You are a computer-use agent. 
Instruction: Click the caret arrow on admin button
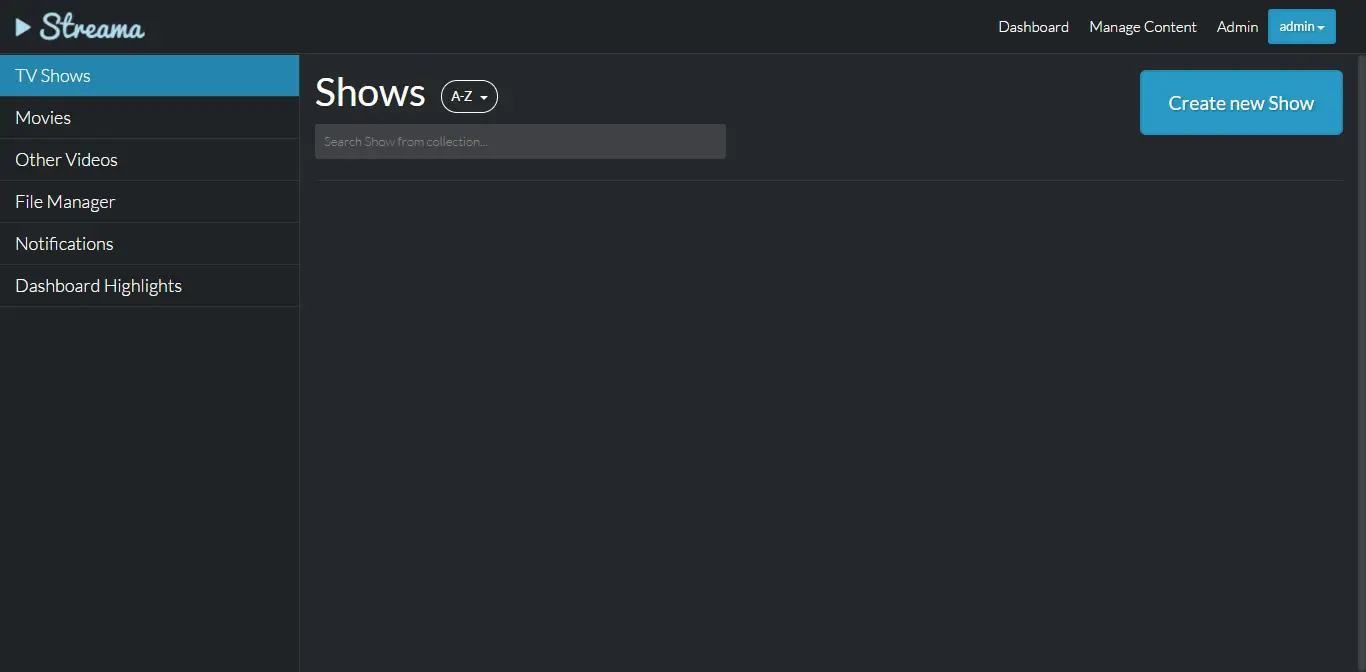pos(1320,28)
